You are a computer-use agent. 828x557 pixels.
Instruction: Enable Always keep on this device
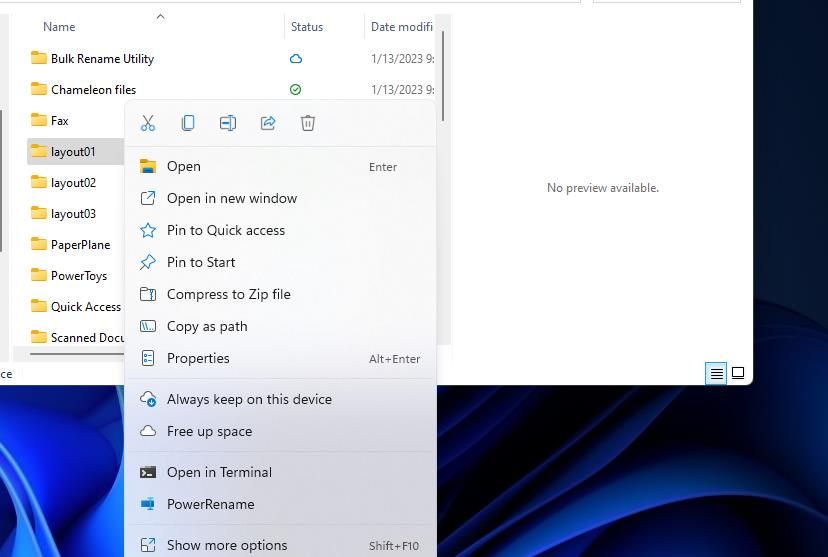(x=249, y=399)
